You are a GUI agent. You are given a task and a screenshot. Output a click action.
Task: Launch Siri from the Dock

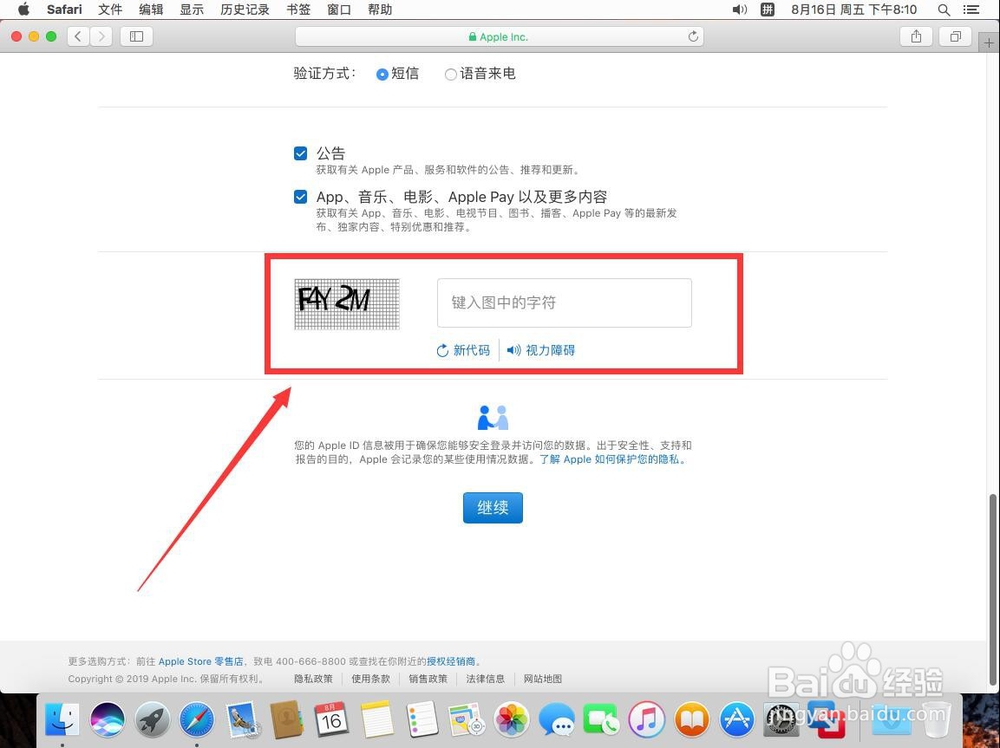pyautogui.click(x=107, y=720)
